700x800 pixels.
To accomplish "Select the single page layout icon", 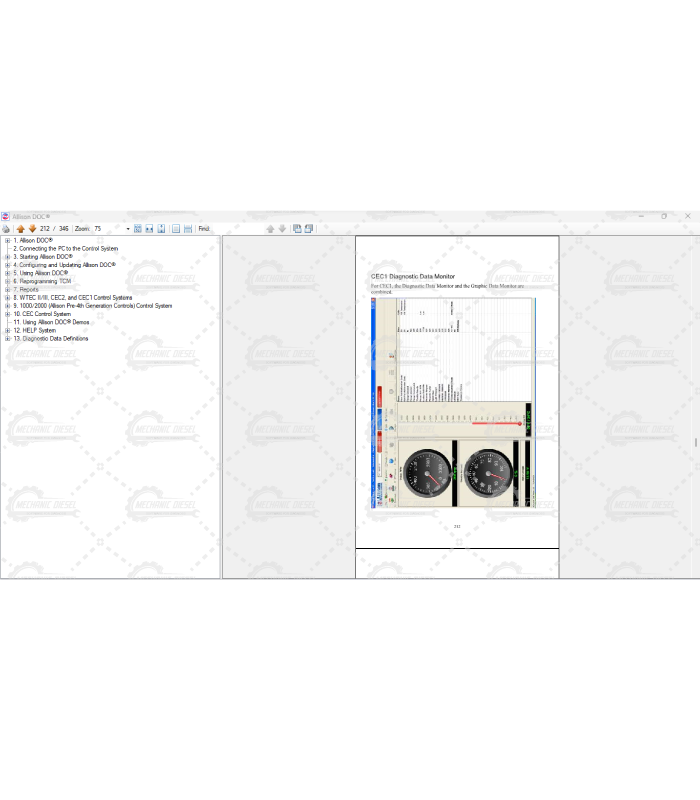I will [x=176, y=229].
